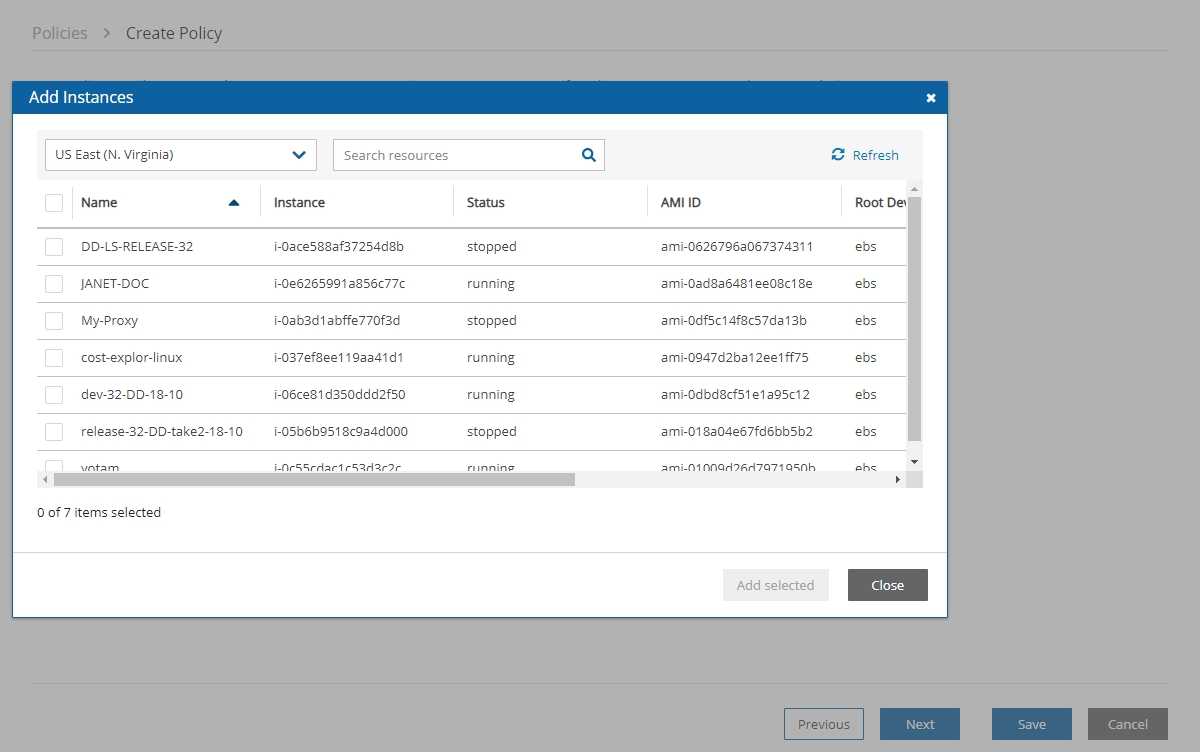Click the Instance column header
Screen dimensions: 1200x752
click(299, 203)
